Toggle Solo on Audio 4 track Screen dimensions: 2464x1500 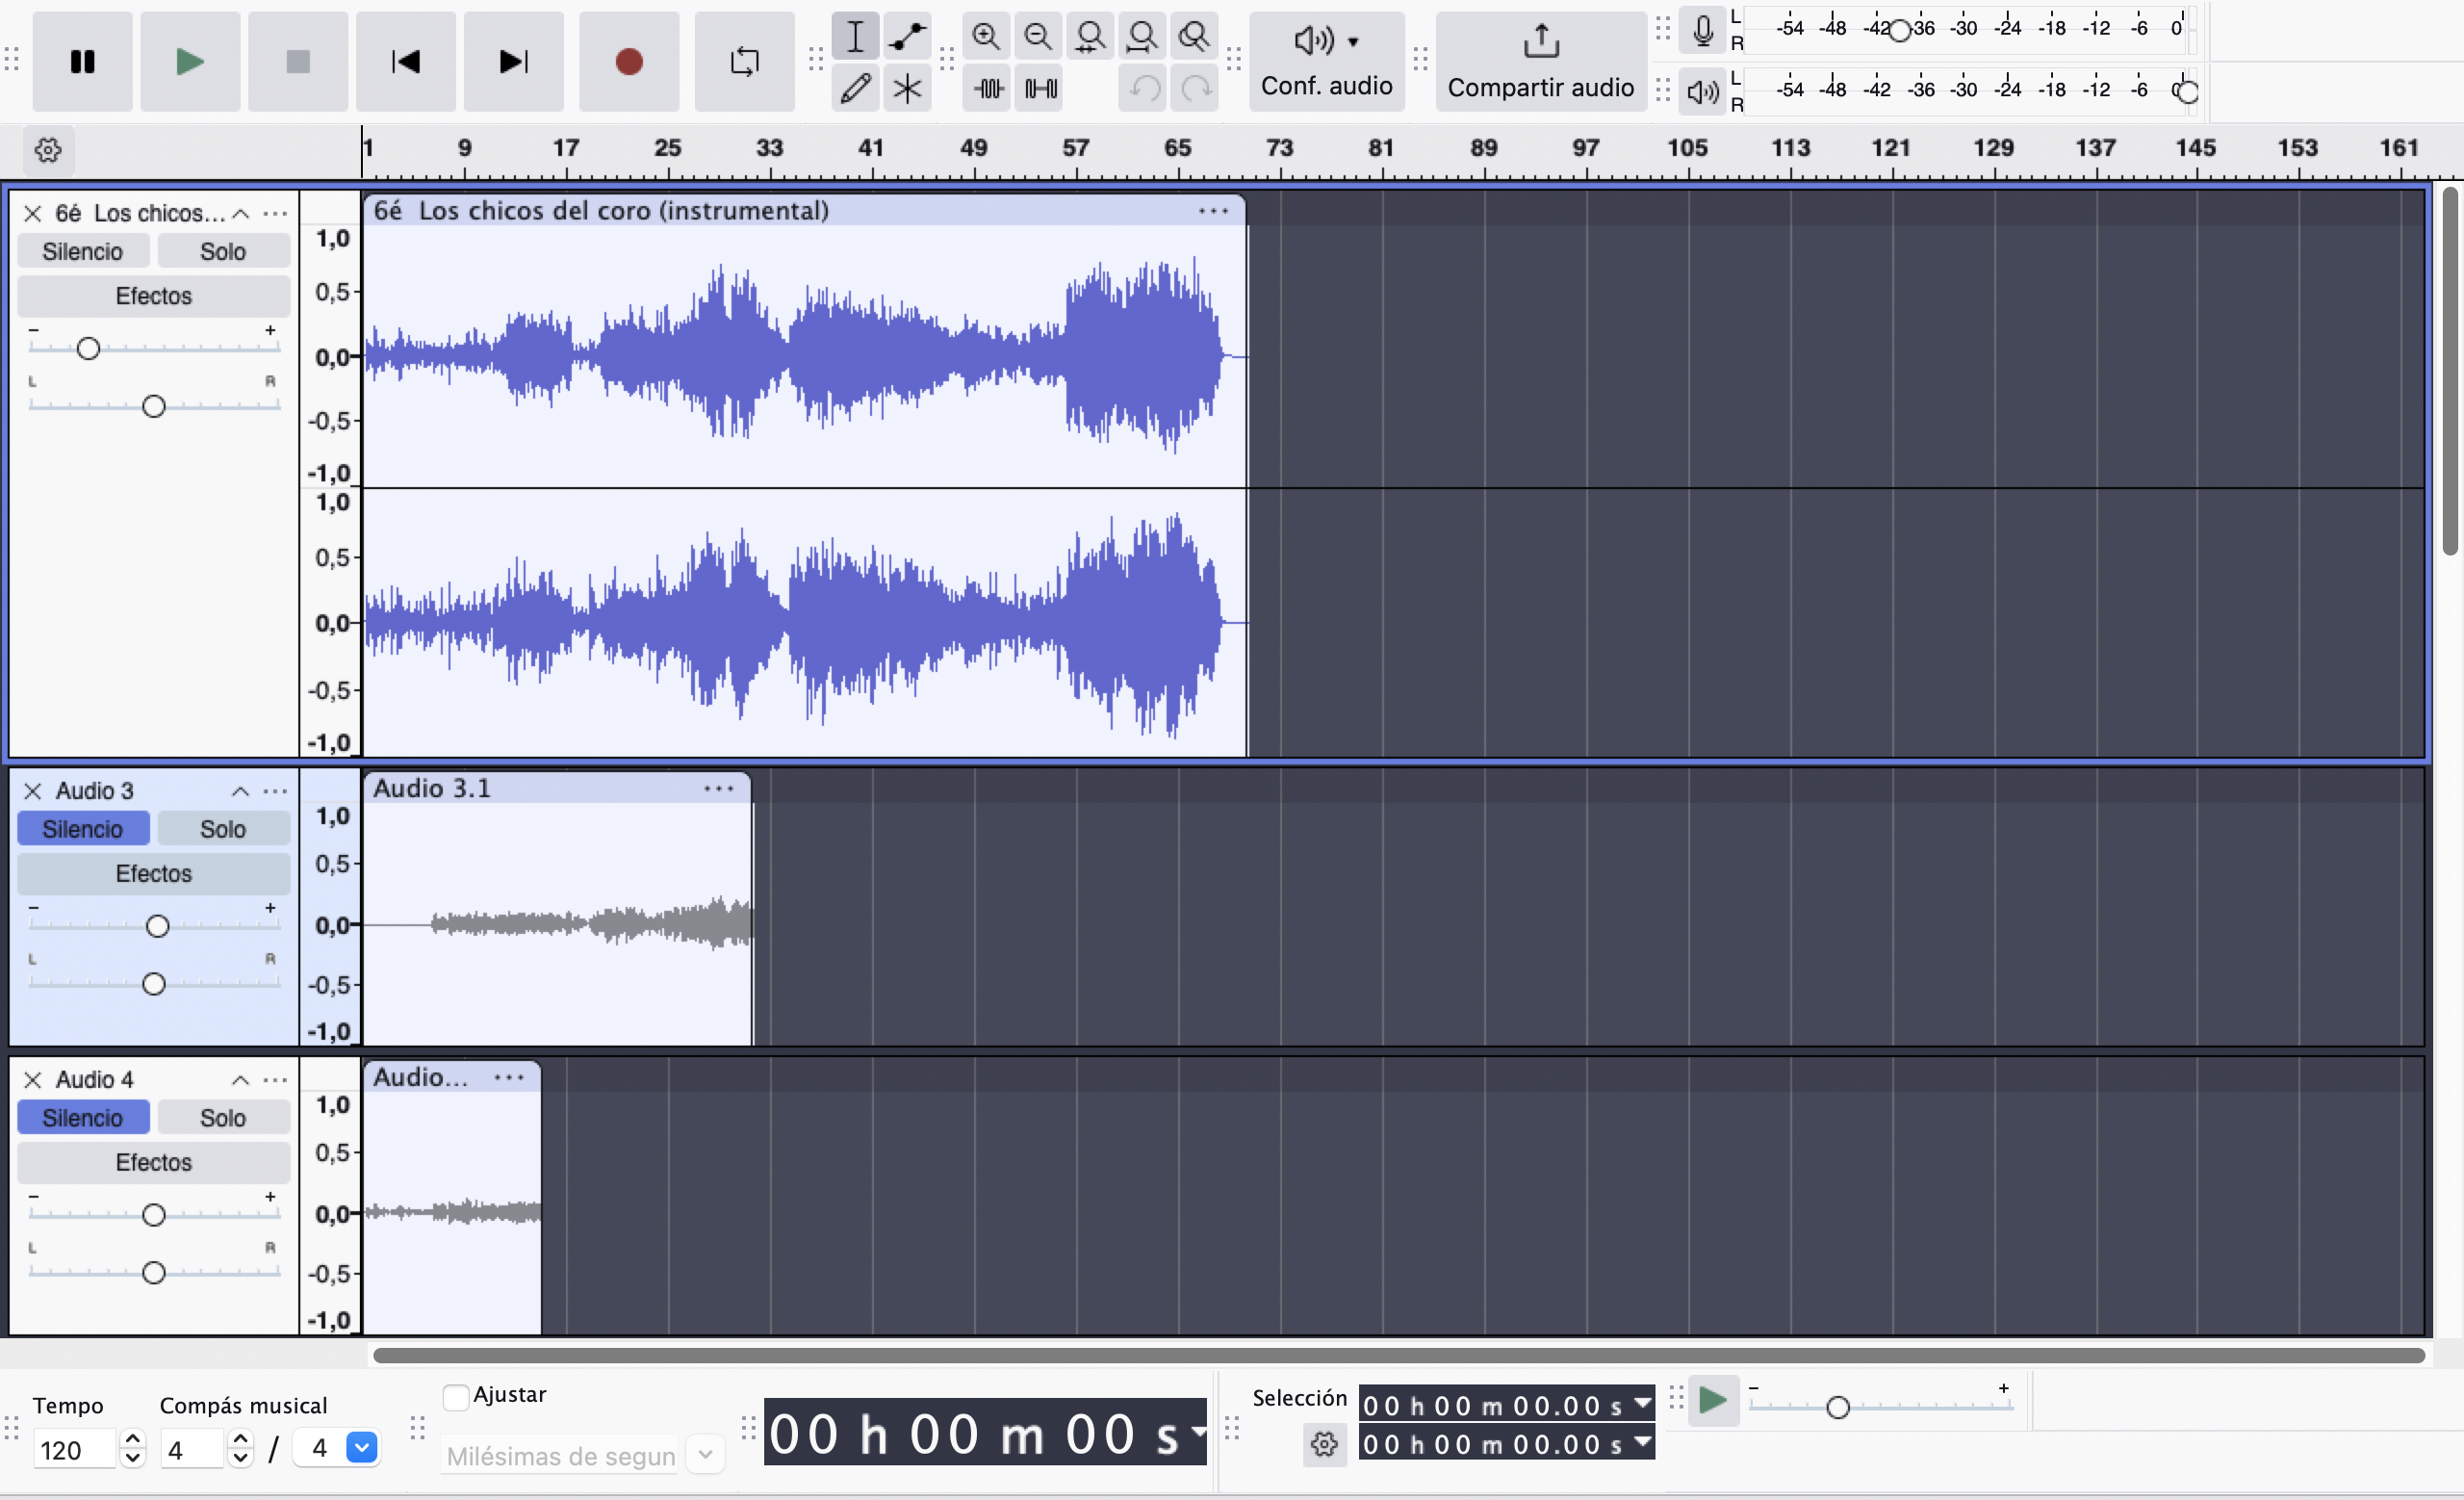tap(222, 1118)
